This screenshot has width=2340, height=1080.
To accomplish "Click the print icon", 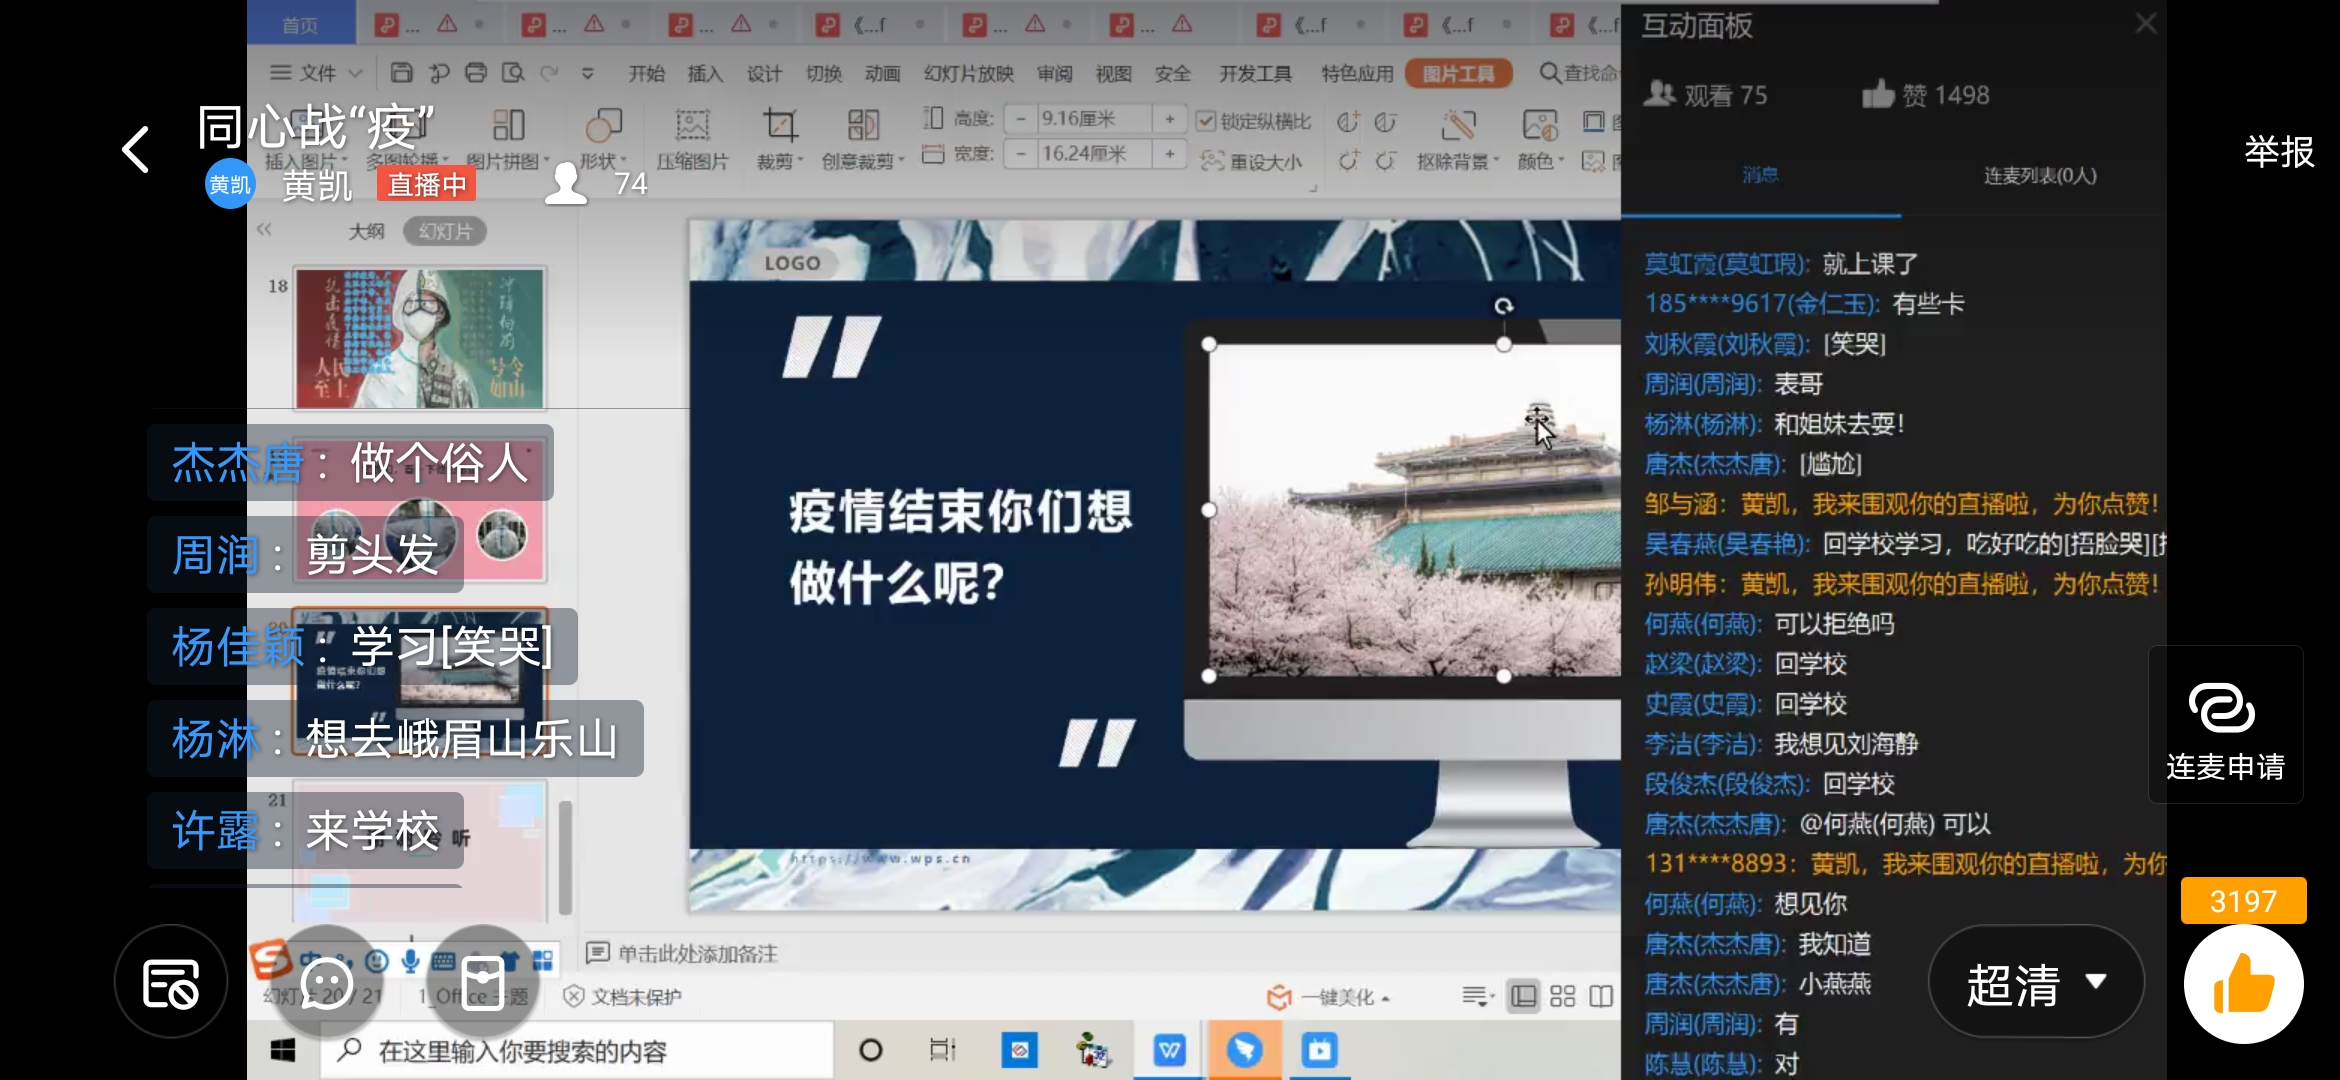I will (476, 73).
